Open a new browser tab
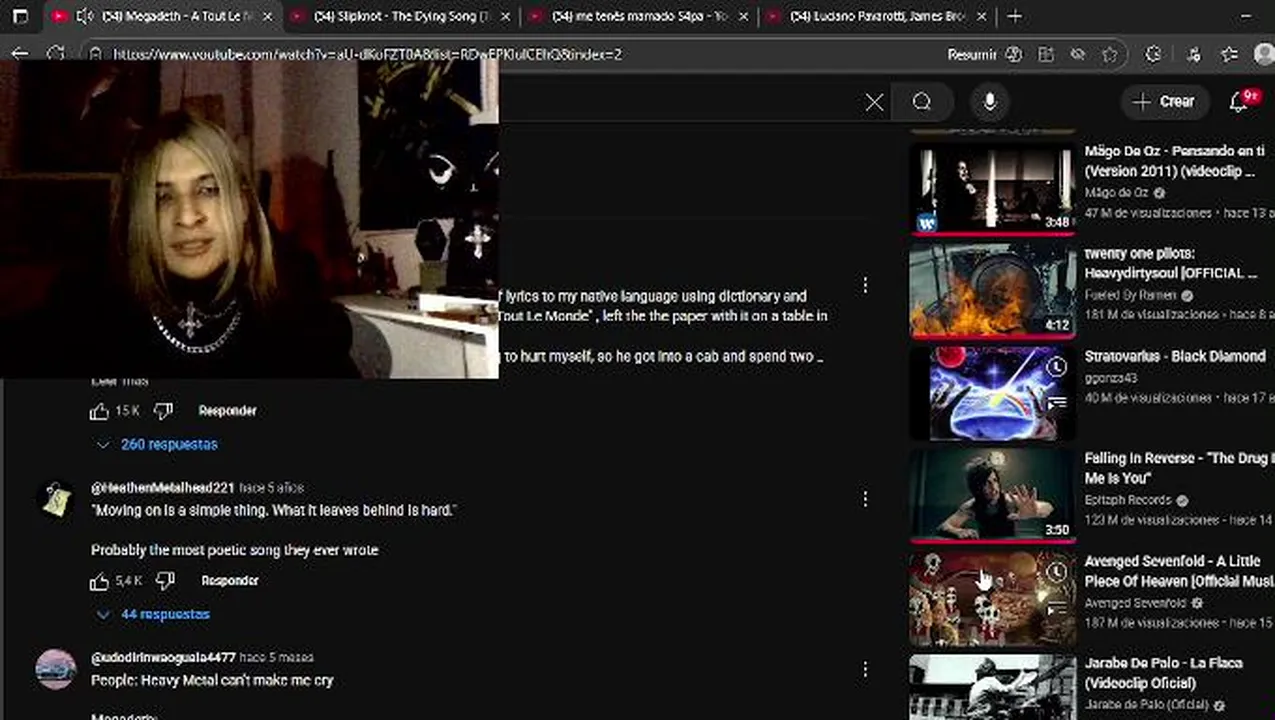 click(x=1015, y=16)
